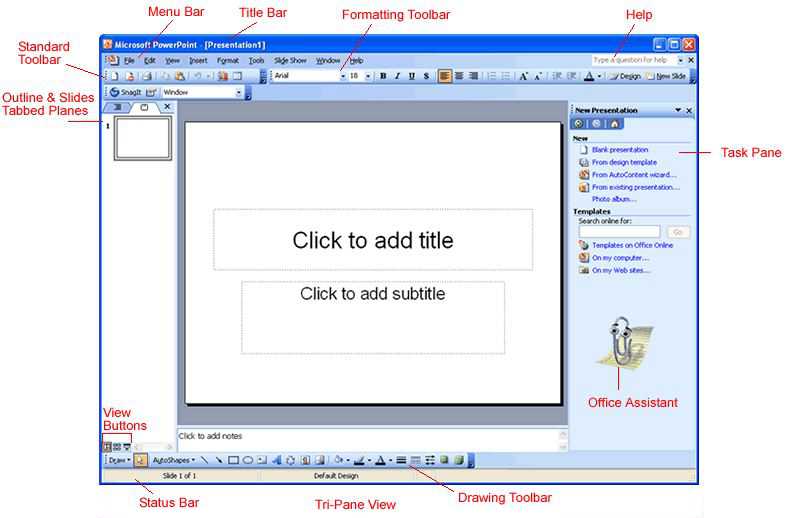
Task: Click Increase Font Size icon
Action: (523, 76)
